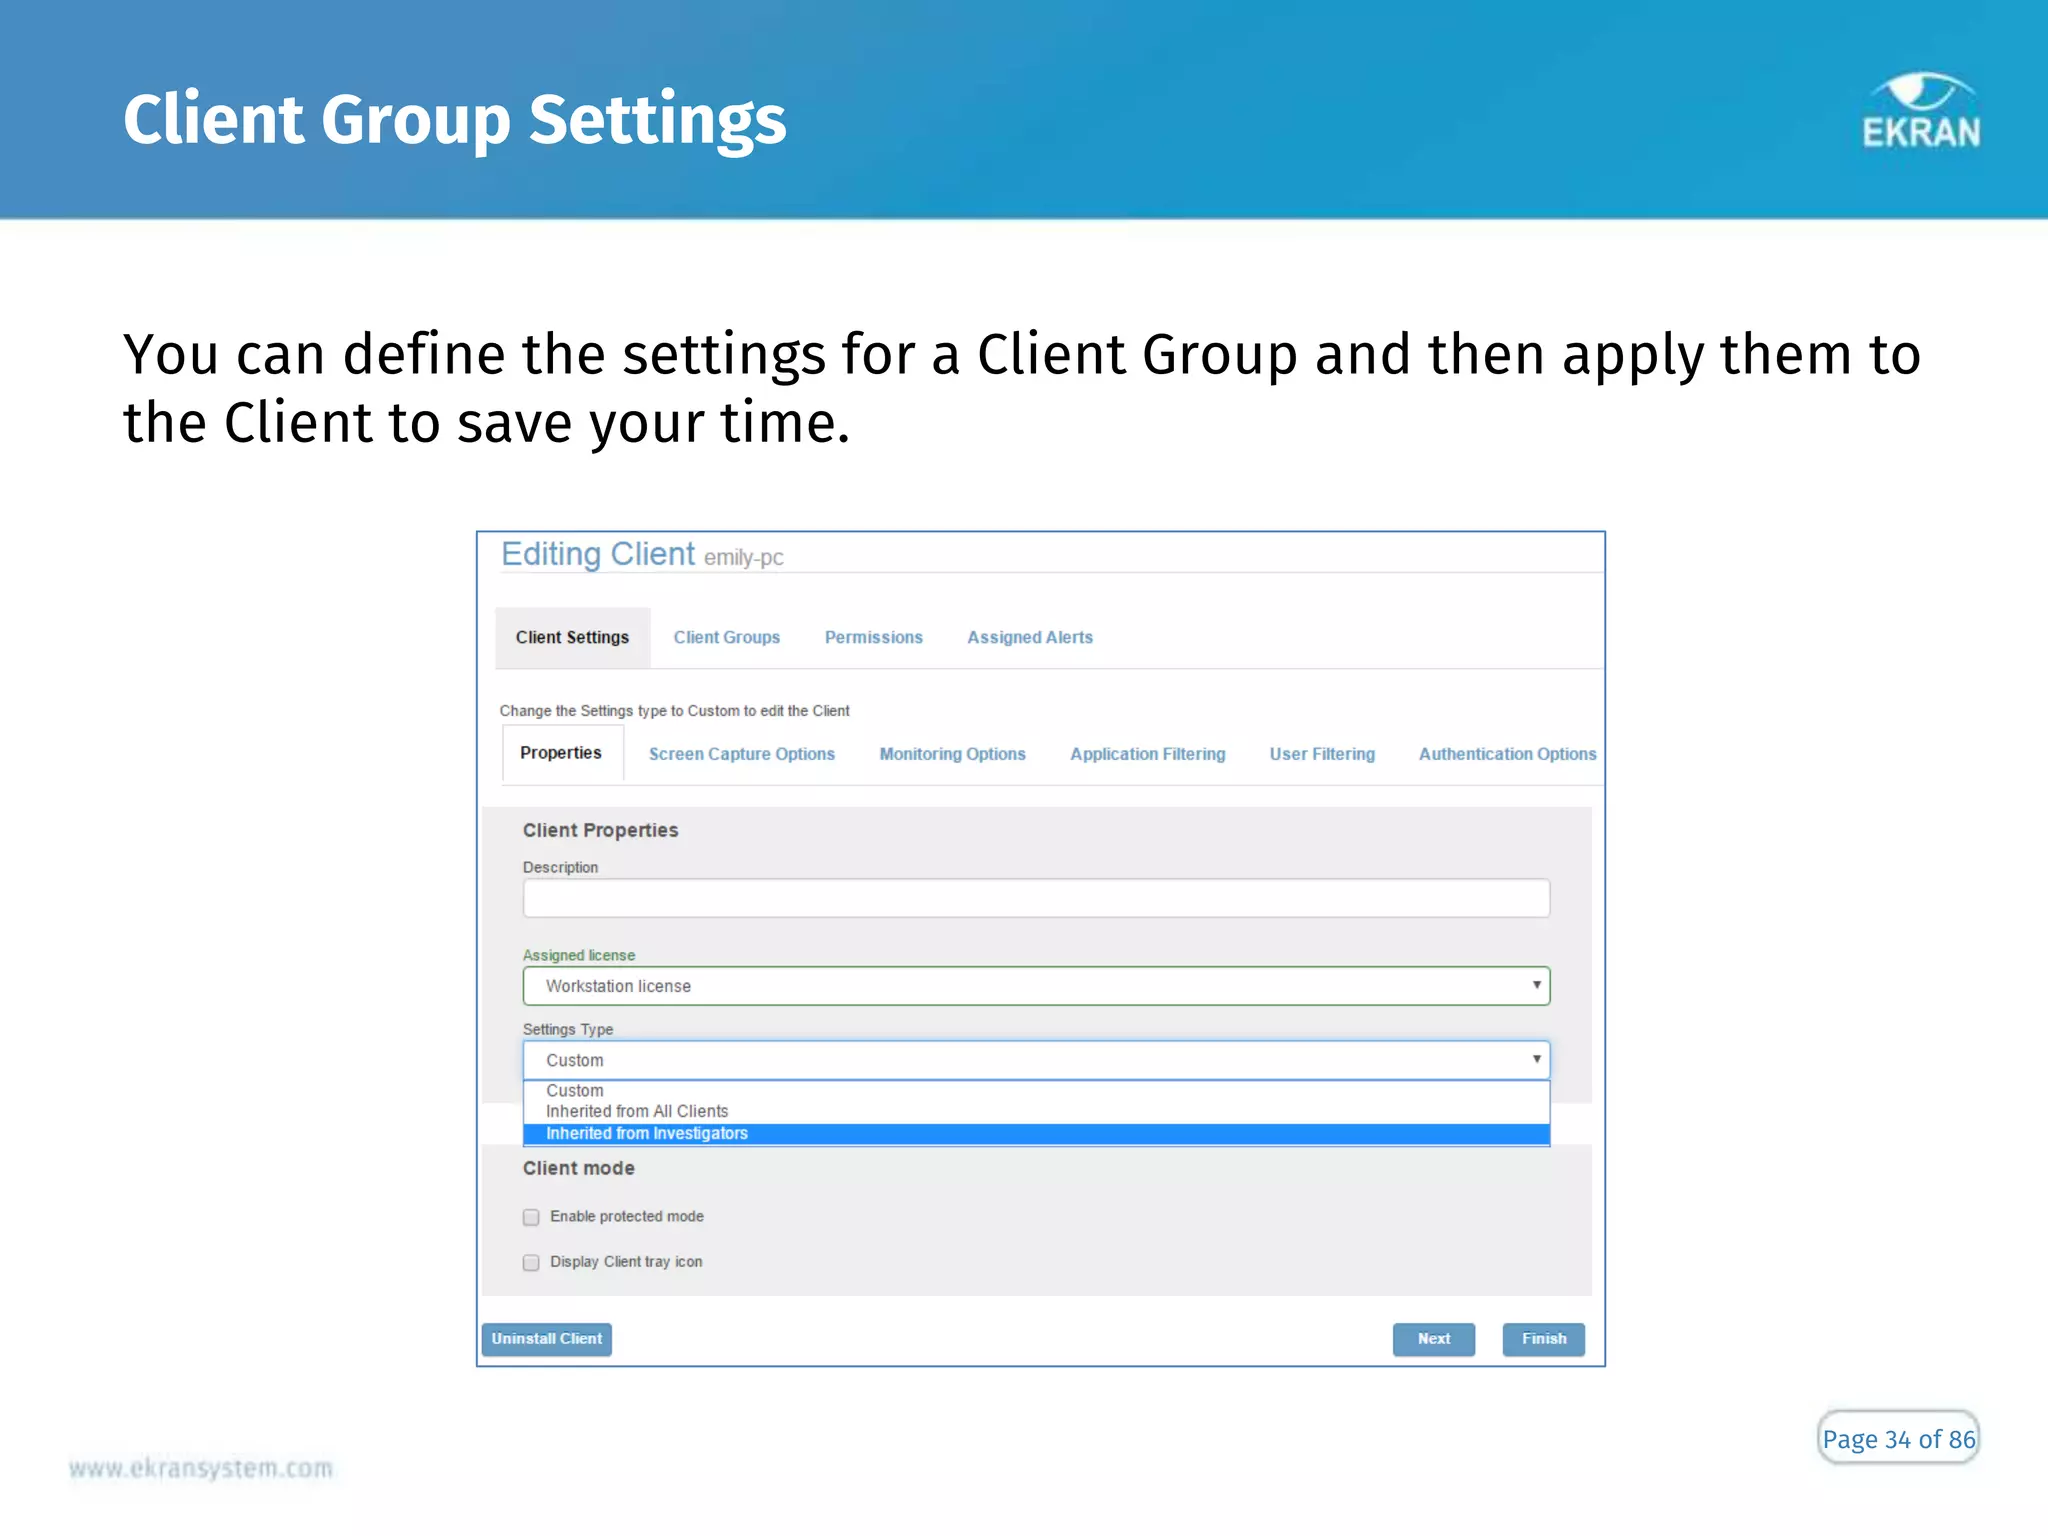
Task: Open the Permissions tab
Action: tap(873, 637)
